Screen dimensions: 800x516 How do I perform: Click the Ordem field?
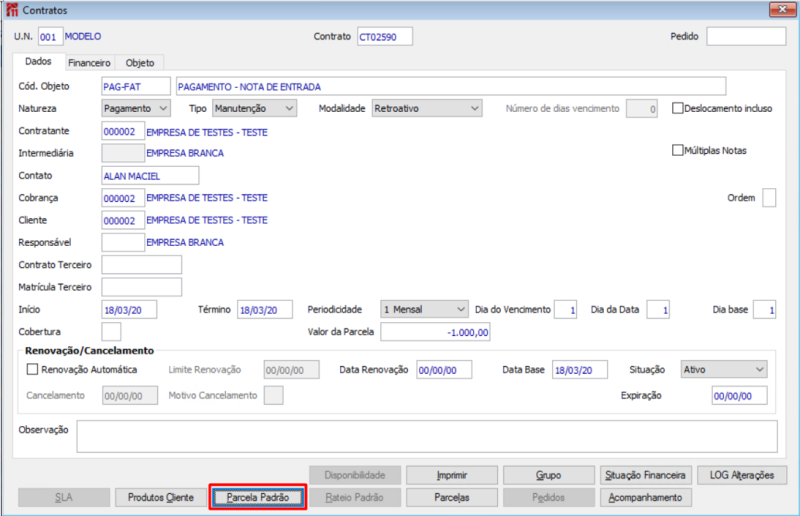tap(769, 198)
